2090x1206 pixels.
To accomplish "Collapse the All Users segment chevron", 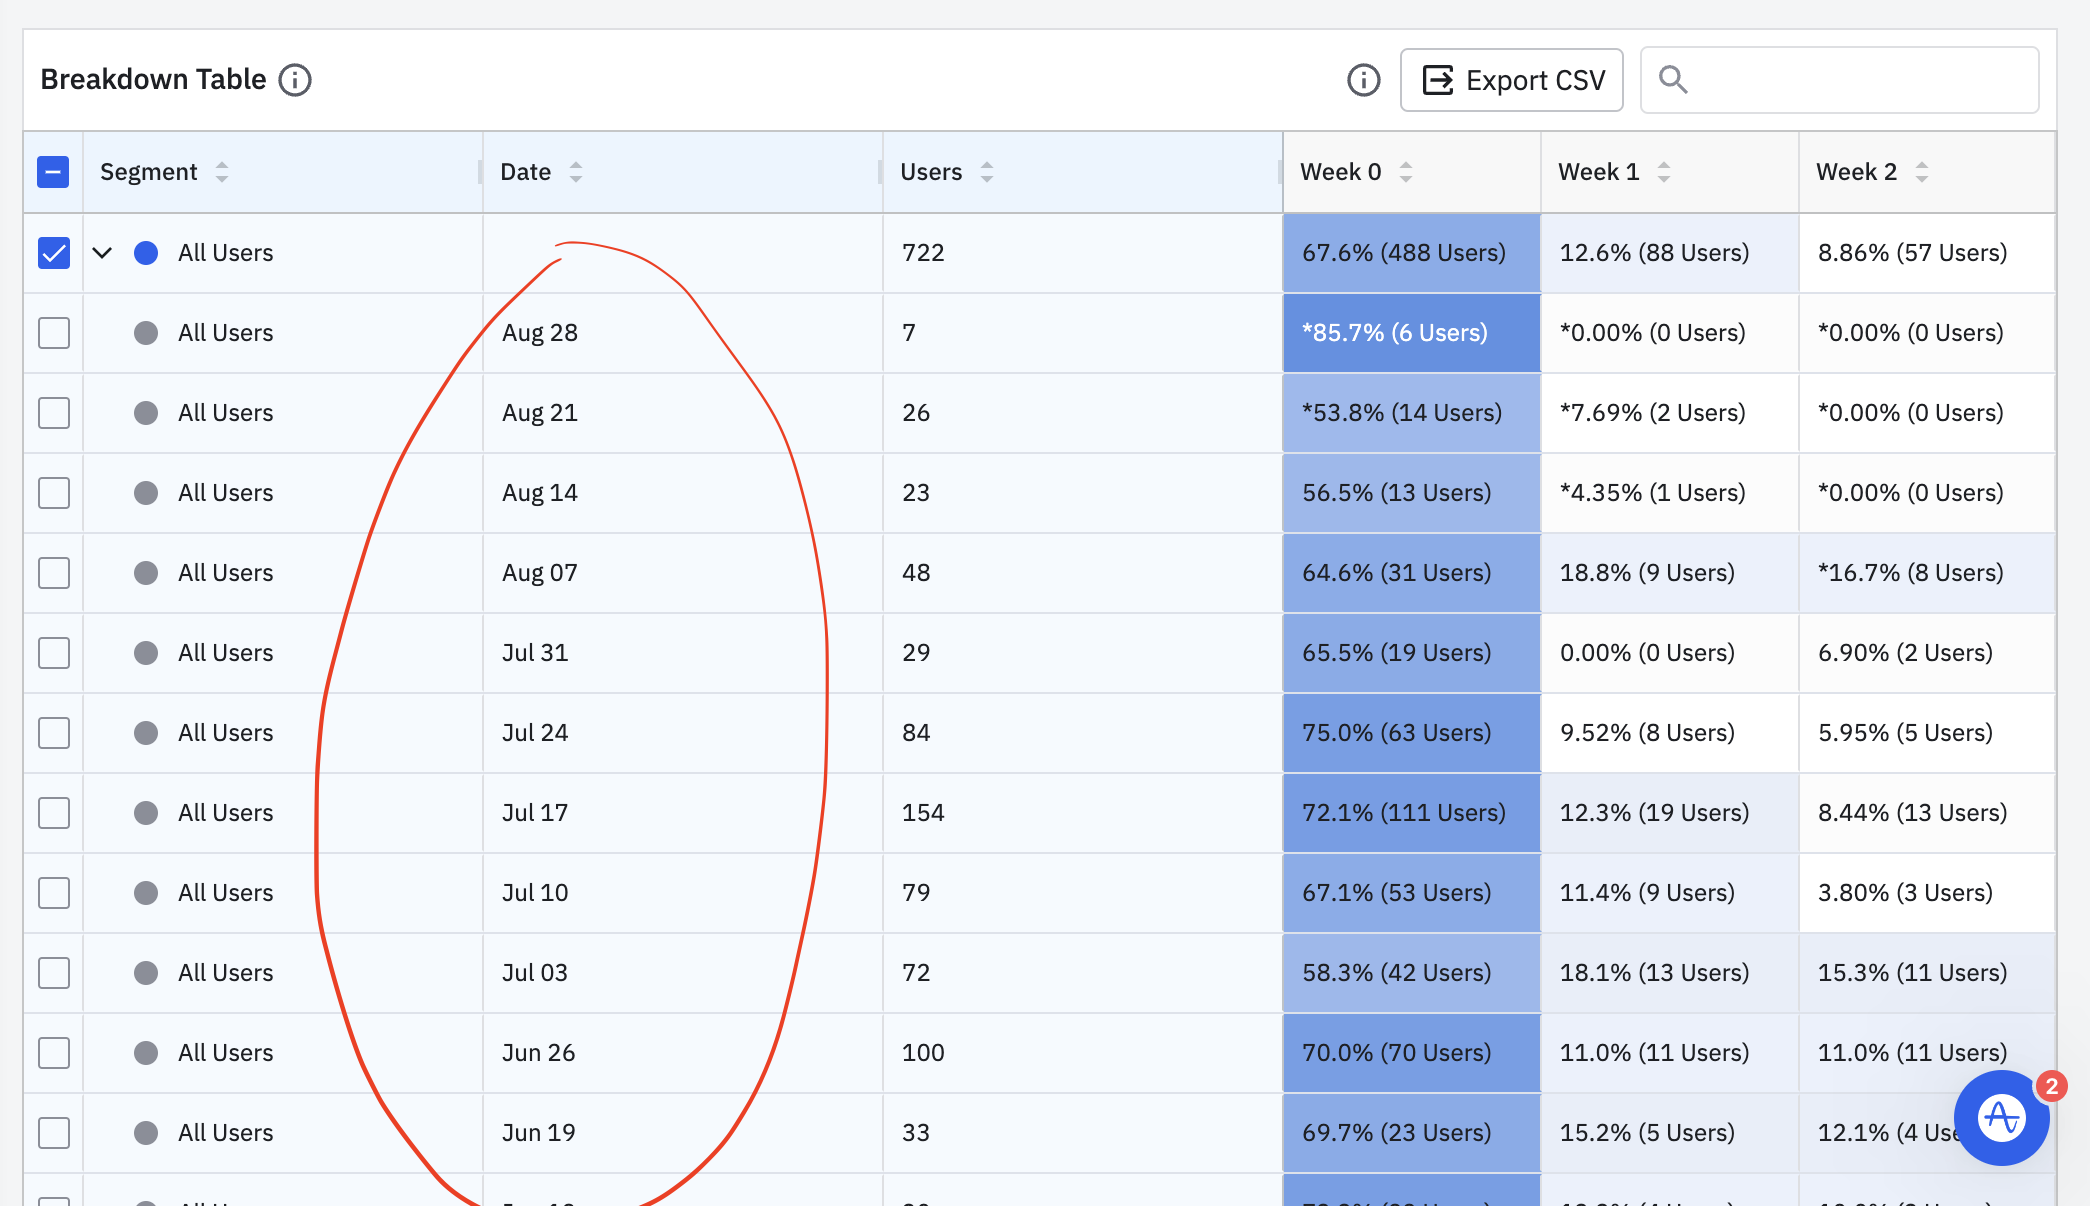I will pos(102,253).
